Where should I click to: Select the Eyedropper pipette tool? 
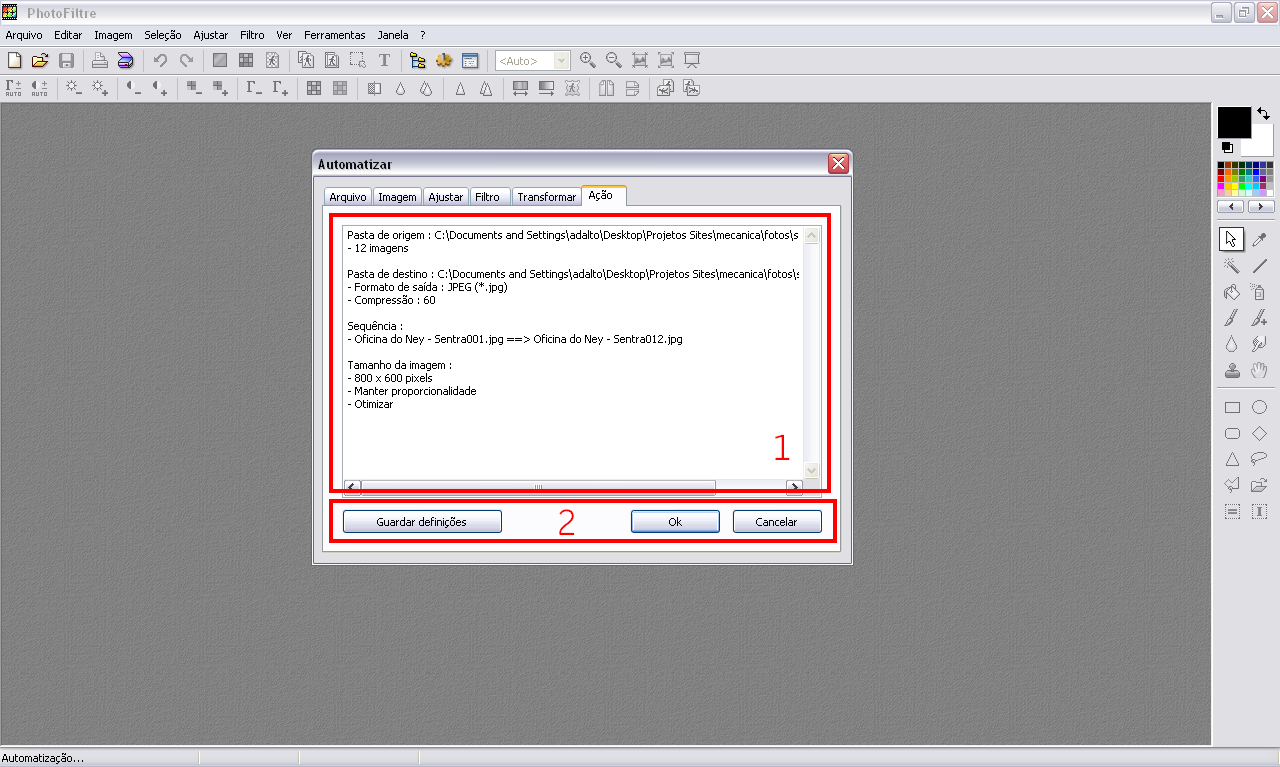click(x=1259, y=239)
